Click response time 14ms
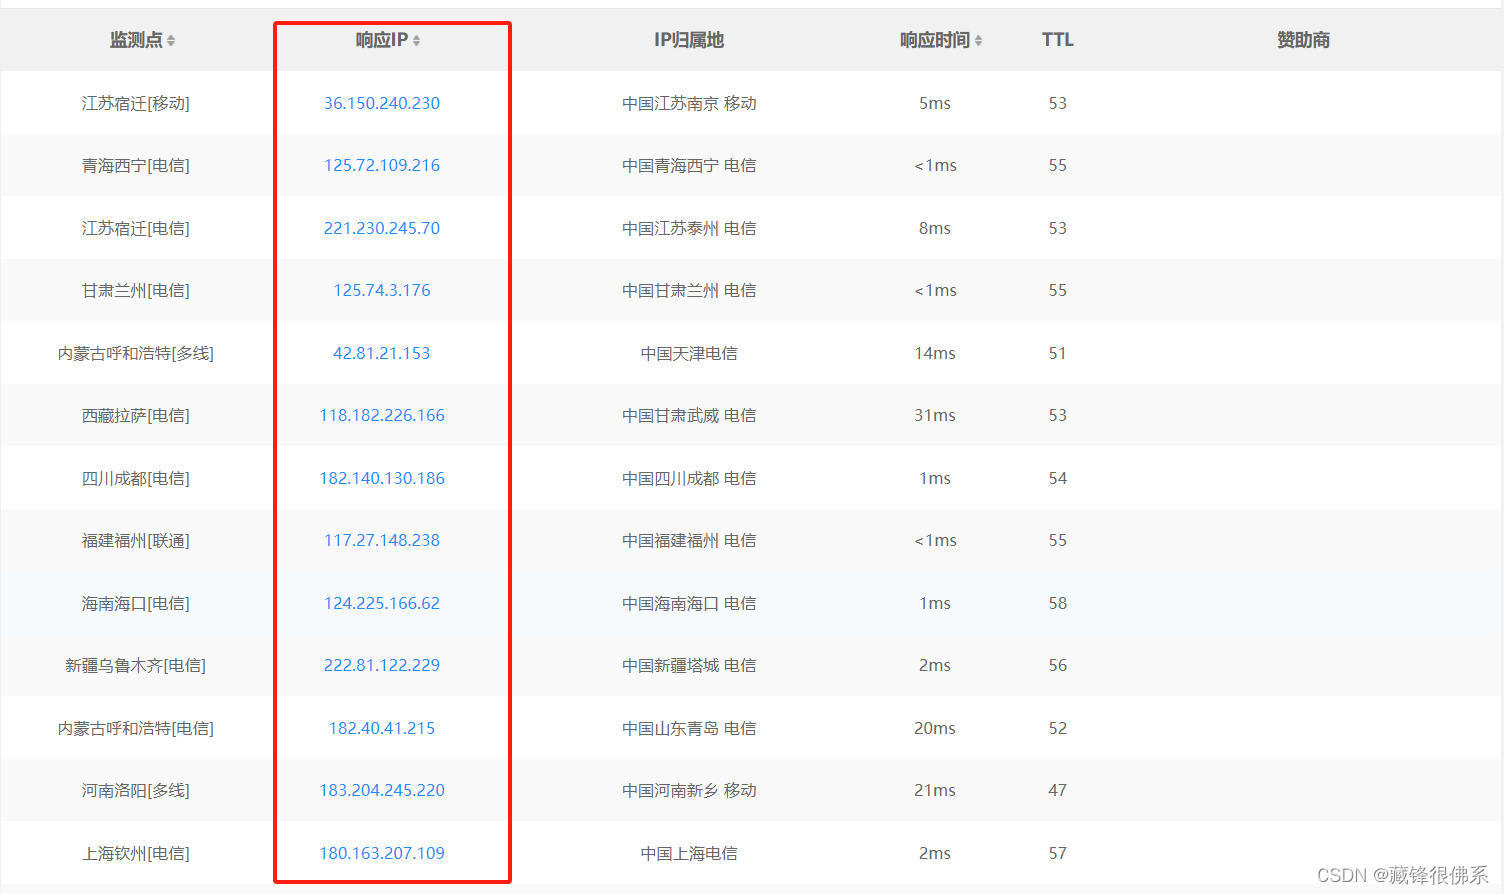This screenshot has height=894, width=1504. click(935, 353)
